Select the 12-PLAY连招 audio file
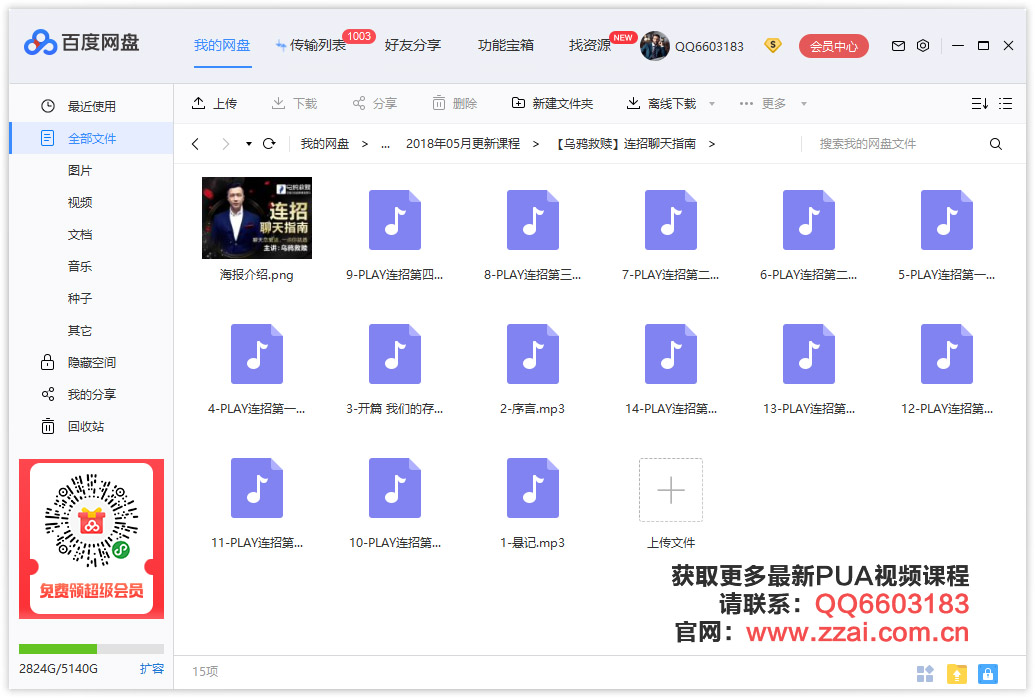Image resolution: width=1035 pixels, height=698 pixels. pyautogui.click(x=947, y=354)
